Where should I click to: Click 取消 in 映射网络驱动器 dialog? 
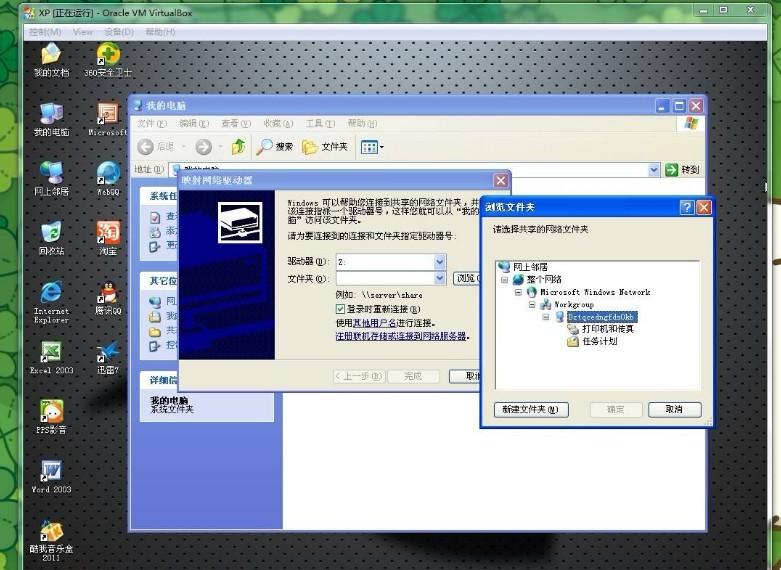(x=465, y=376)
